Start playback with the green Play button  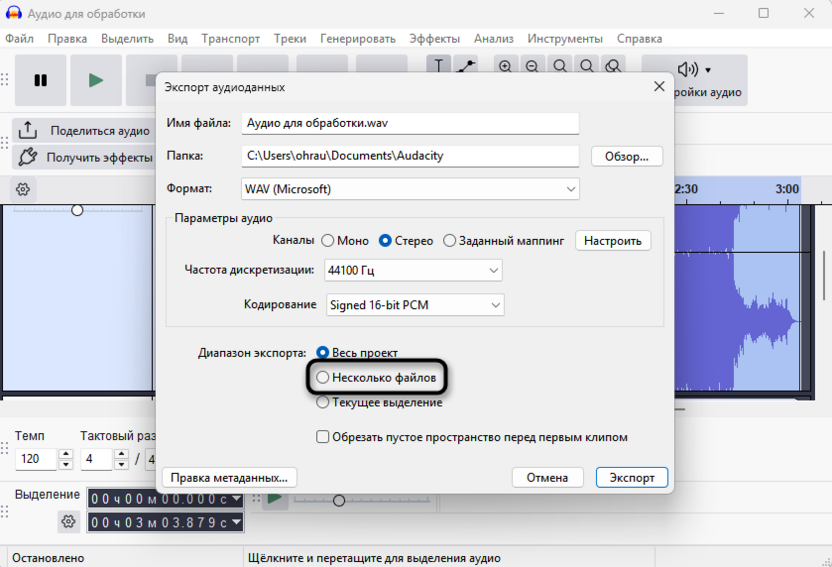[x=96, y=80]
